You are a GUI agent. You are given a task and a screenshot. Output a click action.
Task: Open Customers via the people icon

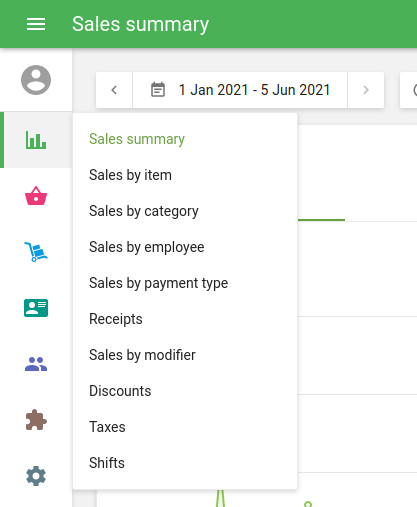[x=36, y=364]
